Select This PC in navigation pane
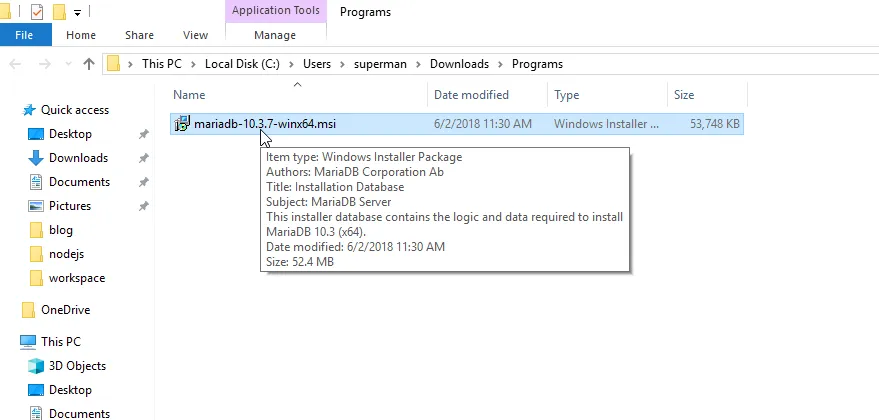Image resolution: width=879 pixels, height=420 pixels. pos(61,342)
